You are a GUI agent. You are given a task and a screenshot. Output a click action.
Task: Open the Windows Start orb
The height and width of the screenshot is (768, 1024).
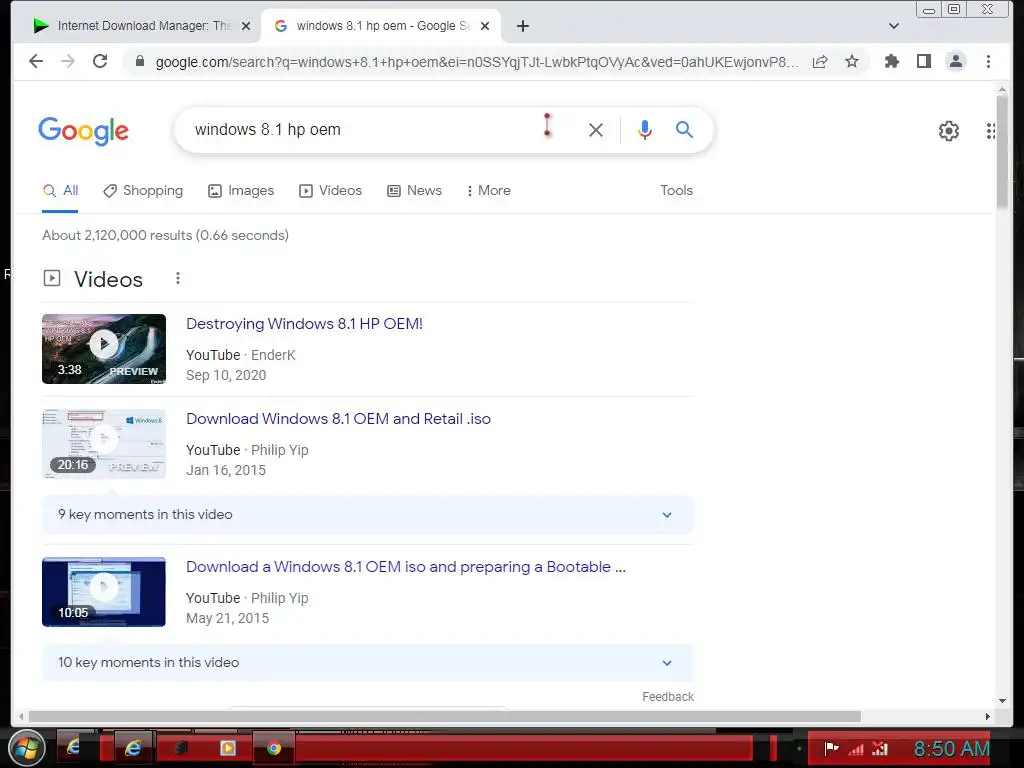25,748
